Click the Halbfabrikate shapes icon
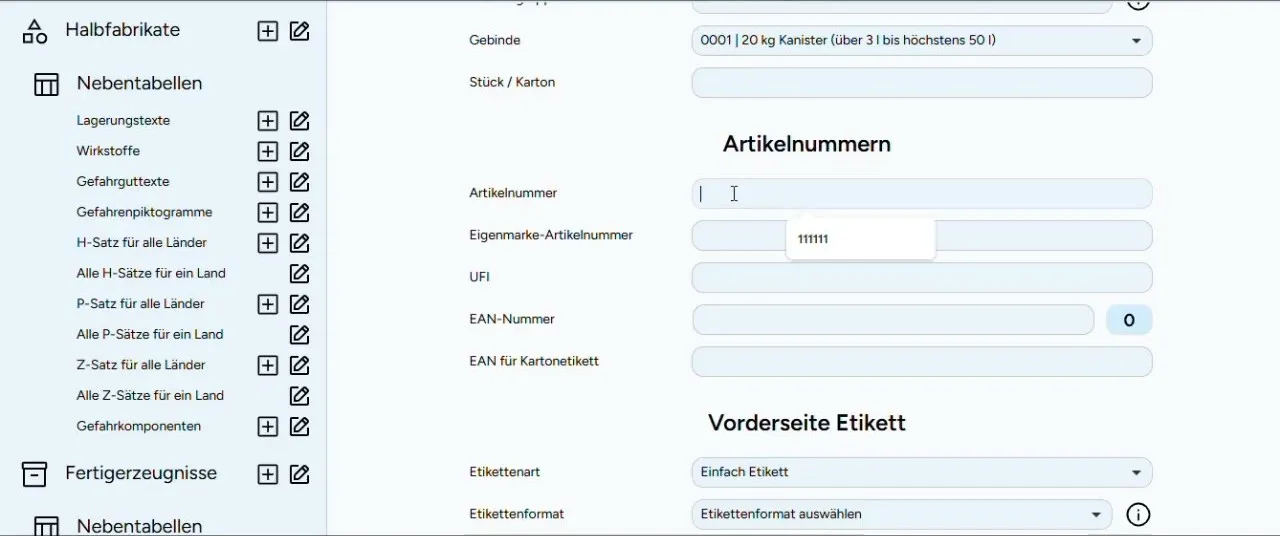Screen dimensions: 1280x536 click(35, 31)
